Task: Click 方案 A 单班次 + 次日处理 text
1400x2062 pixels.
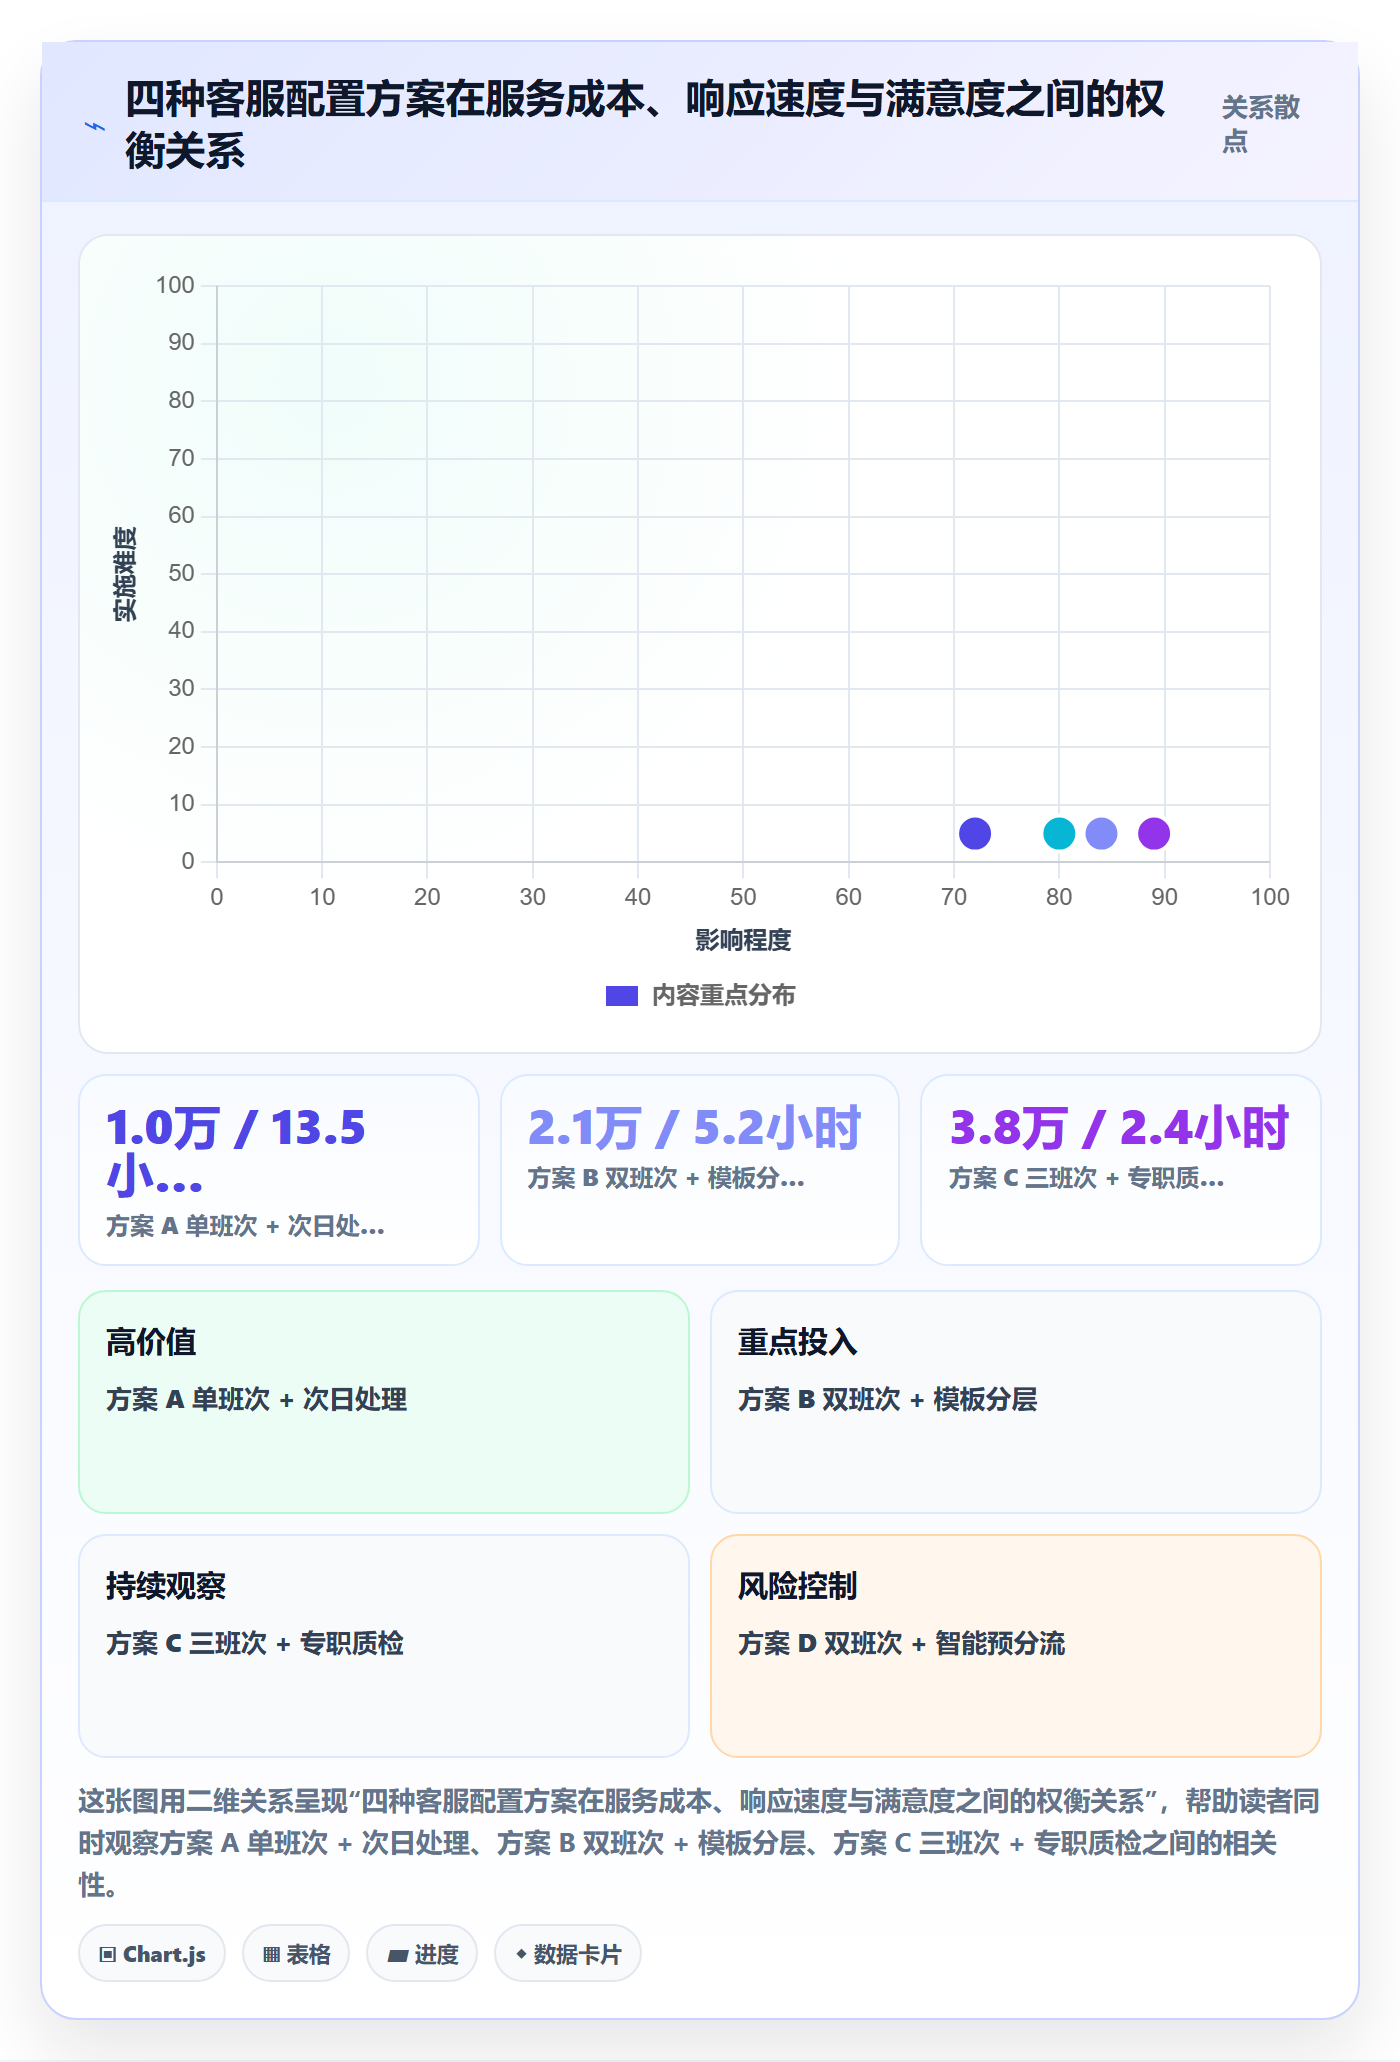Action: (256, 1399)
